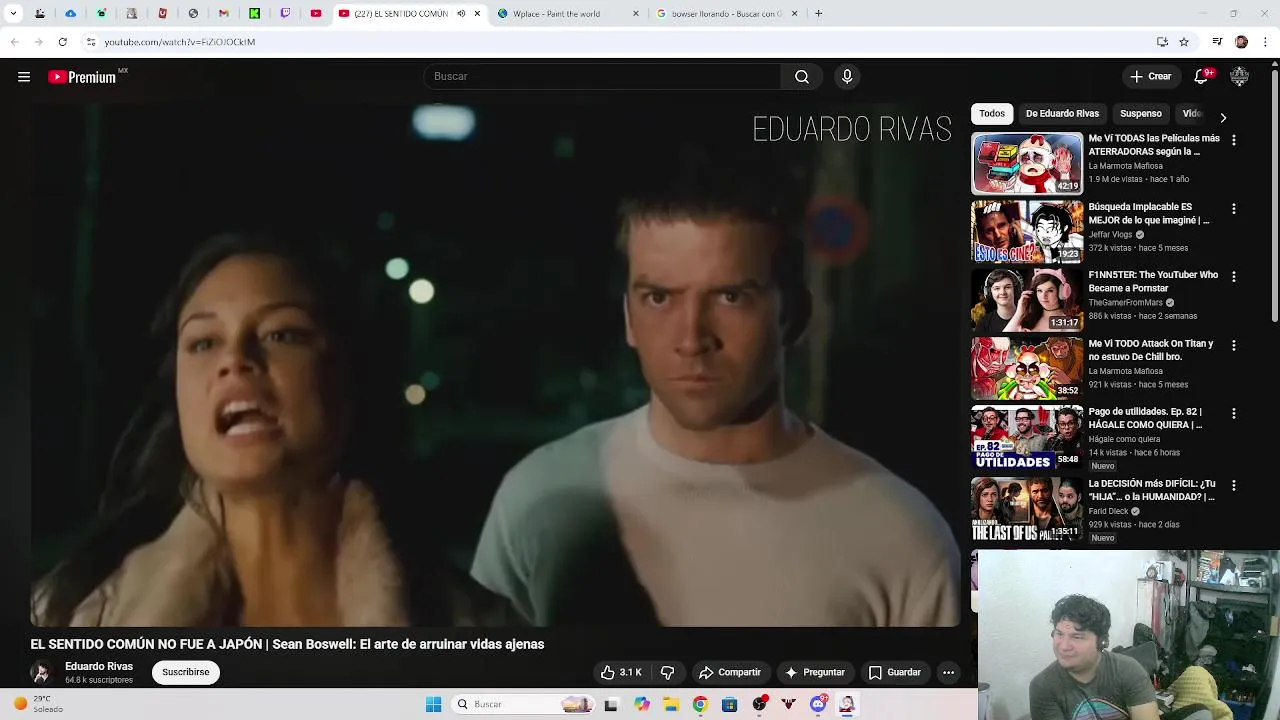Viewport: 1280px width, 720px height.
Task: Open options for Attack On Titan video
Action: [x=1234, y=346]
